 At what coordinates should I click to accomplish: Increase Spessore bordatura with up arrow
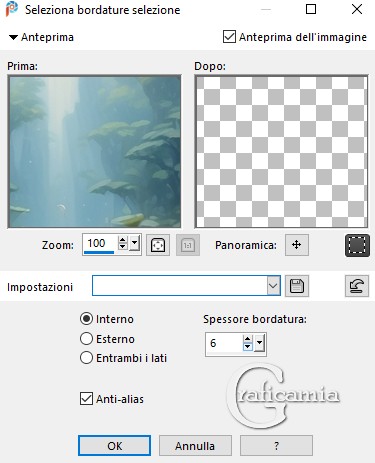point(247,339)
